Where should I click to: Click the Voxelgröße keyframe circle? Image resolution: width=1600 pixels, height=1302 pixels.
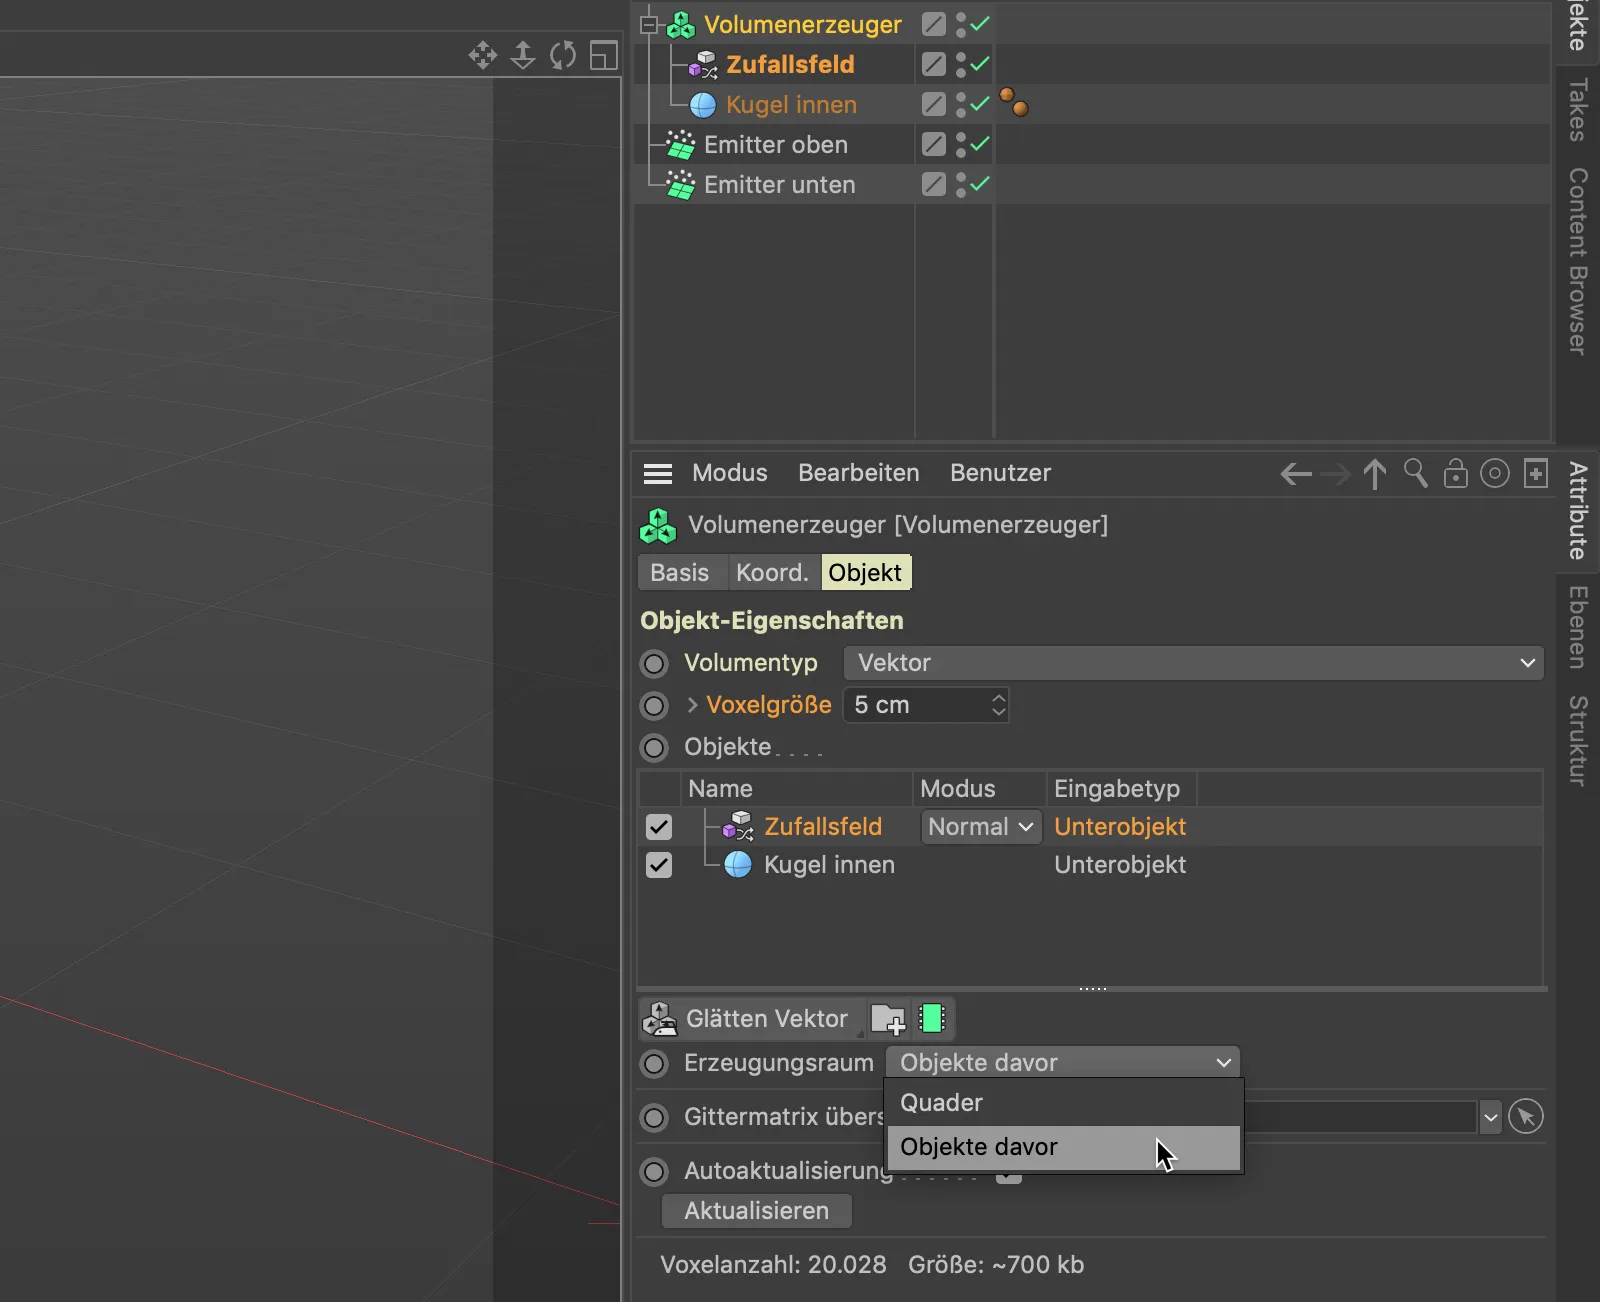pos(654,705)
